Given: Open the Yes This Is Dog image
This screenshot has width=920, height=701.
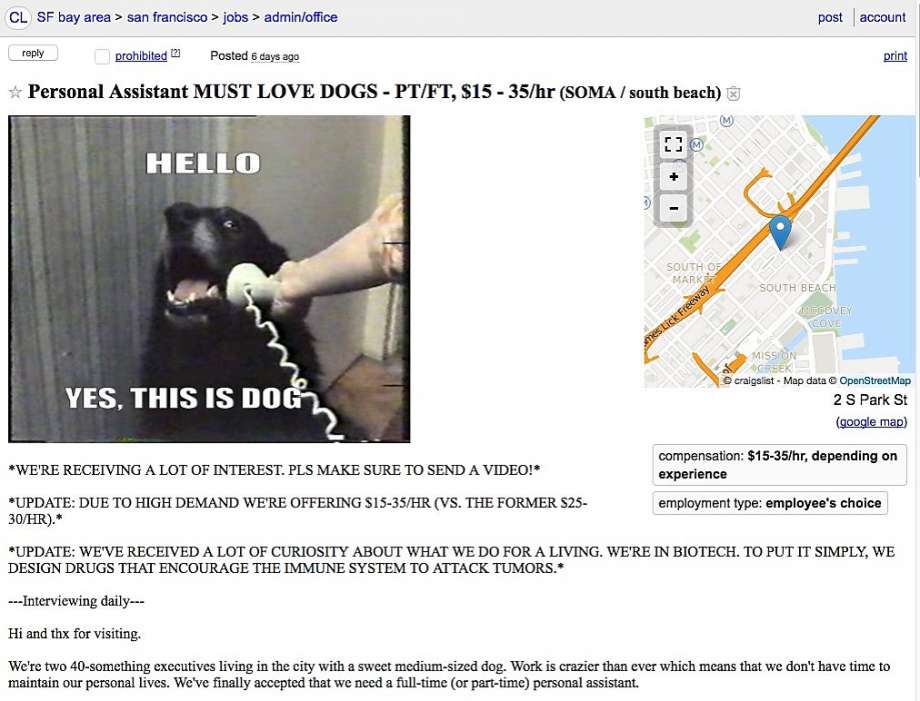Looking at the screenshot, I should click(209, 279).
